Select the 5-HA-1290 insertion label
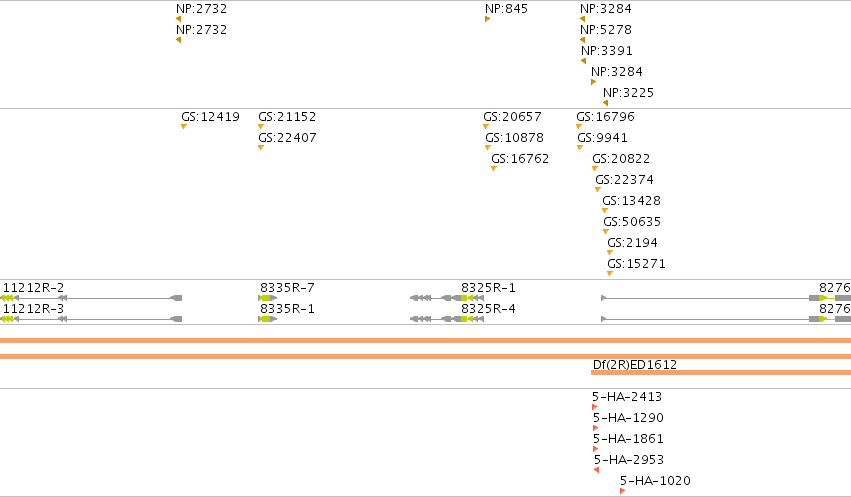The image size is (851, 497). point(628,418)
